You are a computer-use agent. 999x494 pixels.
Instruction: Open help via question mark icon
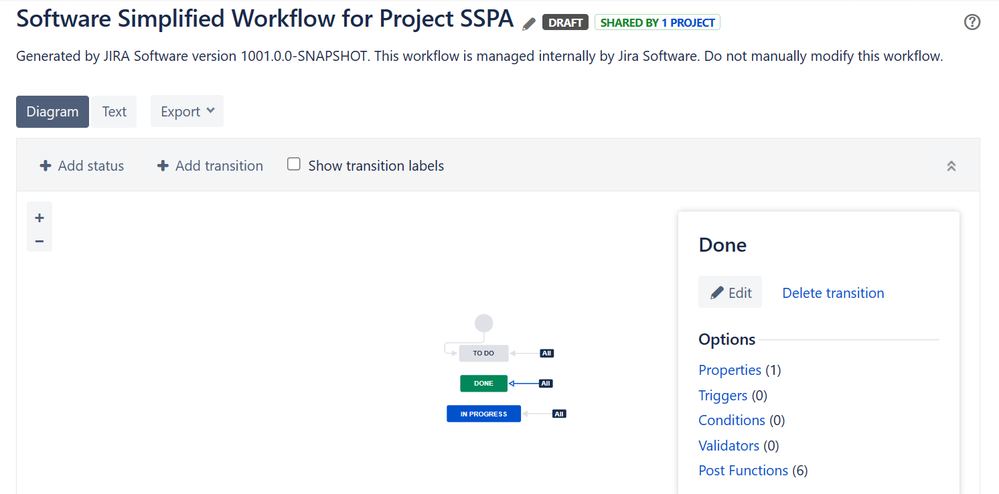[972, 22]
